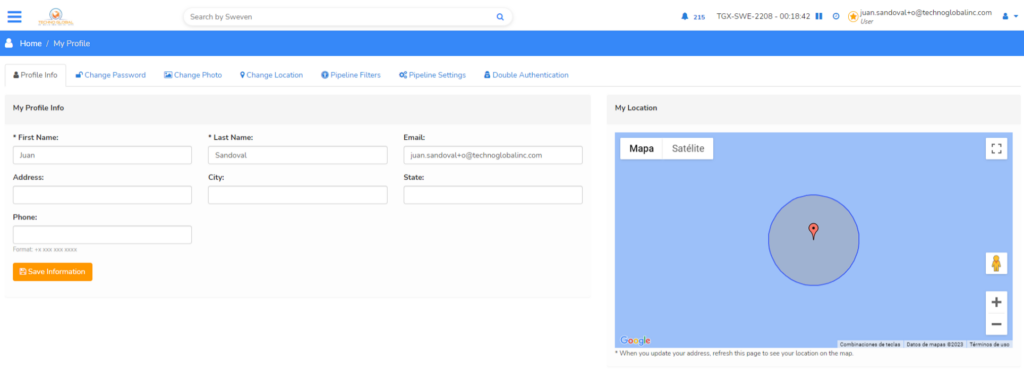Click the First Name input field
The width and height of the screenshot is (1024, 386).
[x=103, y=155]
